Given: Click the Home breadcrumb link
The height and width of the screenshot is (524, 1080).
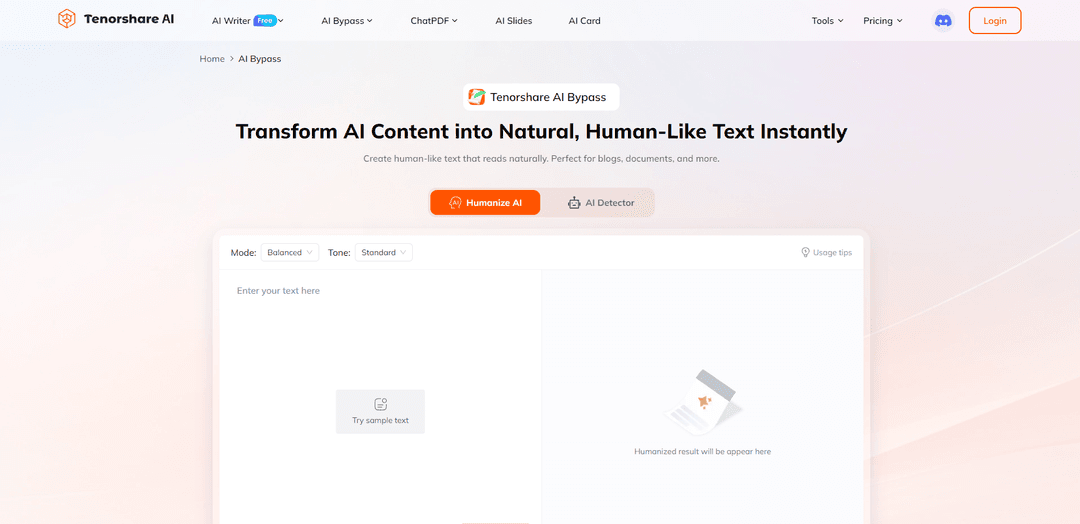Looking at the screenshot, I should click(x=212, y=59).
